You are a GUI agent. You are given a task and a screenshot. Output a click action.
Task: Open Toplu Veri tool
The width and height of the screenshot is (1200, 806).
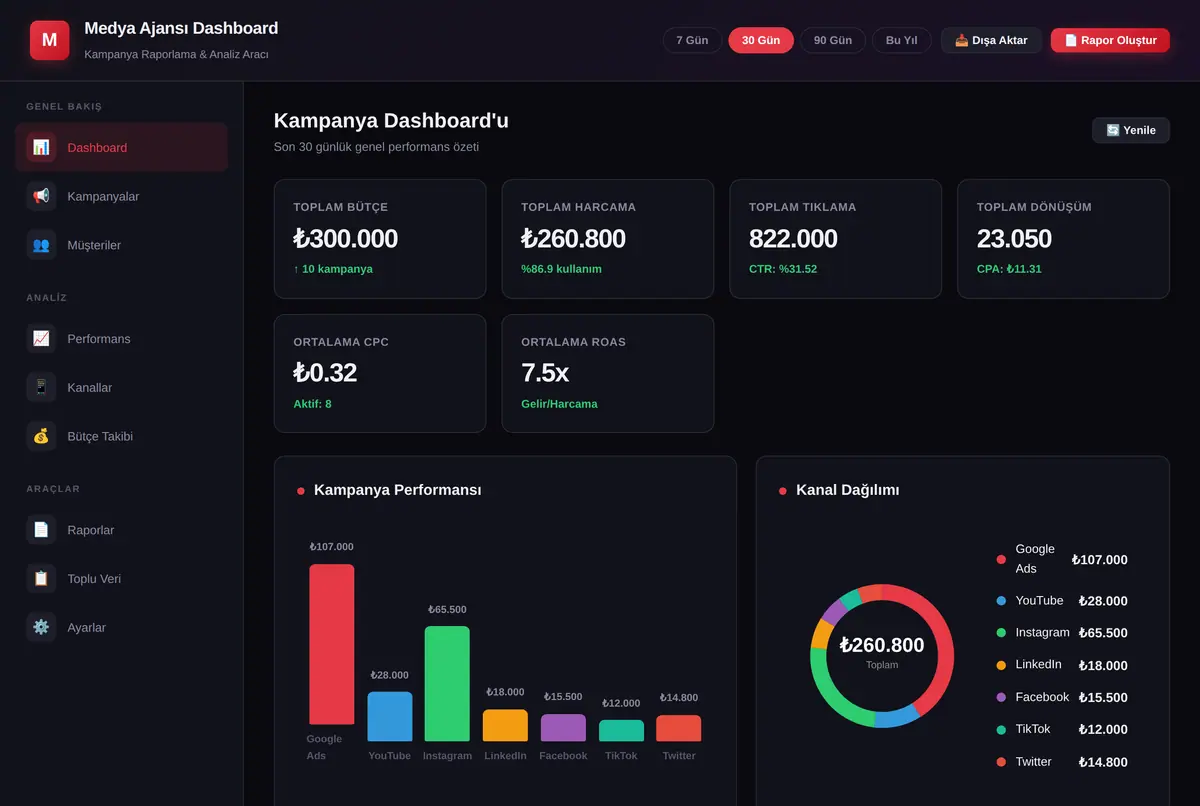click(x=121, y=578)
